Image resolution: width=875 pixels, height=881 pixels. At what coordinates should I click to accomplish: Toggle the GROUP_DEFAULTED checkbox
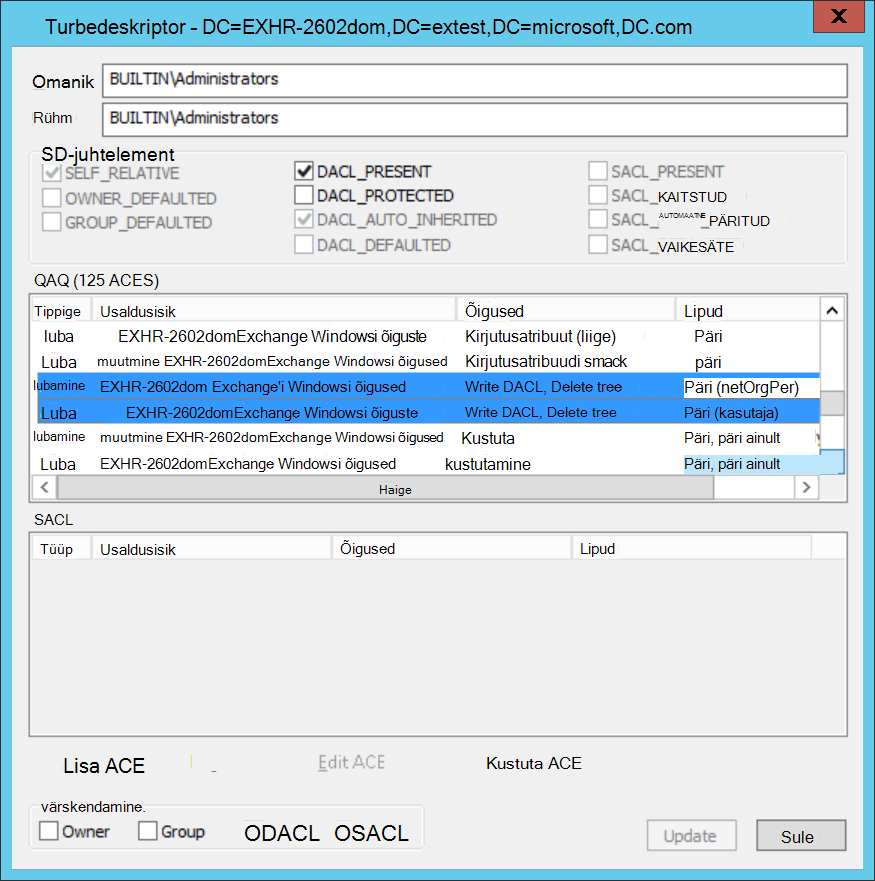click(52, 222)
